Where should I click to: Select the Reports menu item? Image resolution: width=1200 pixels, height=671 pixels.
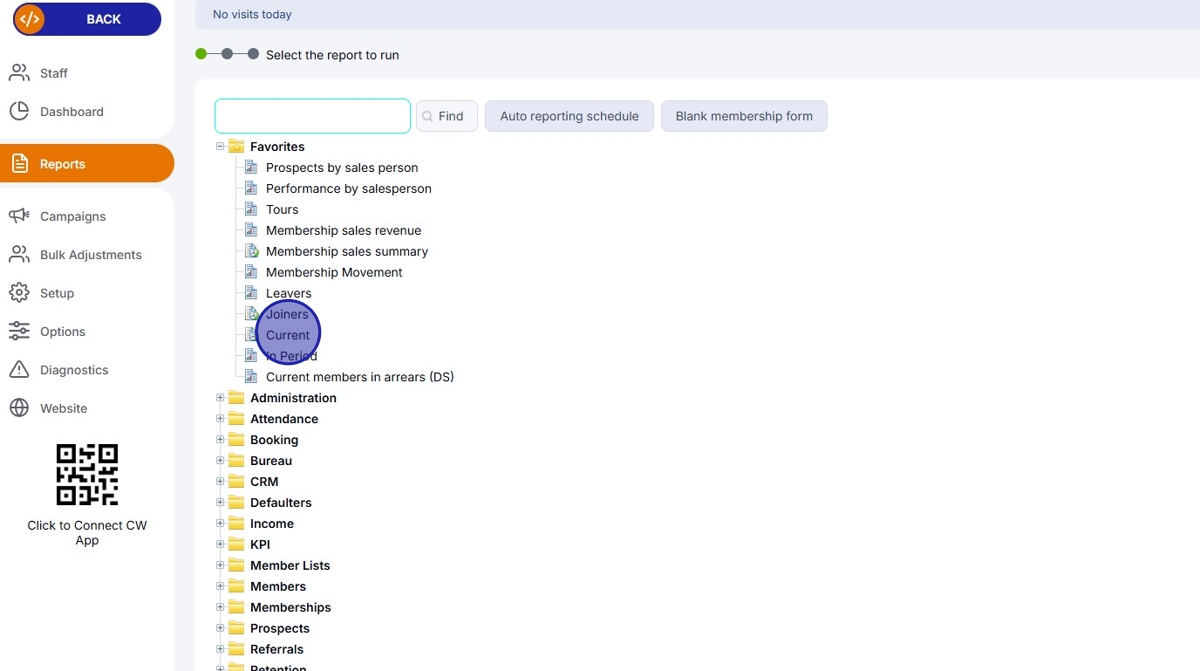87,164
